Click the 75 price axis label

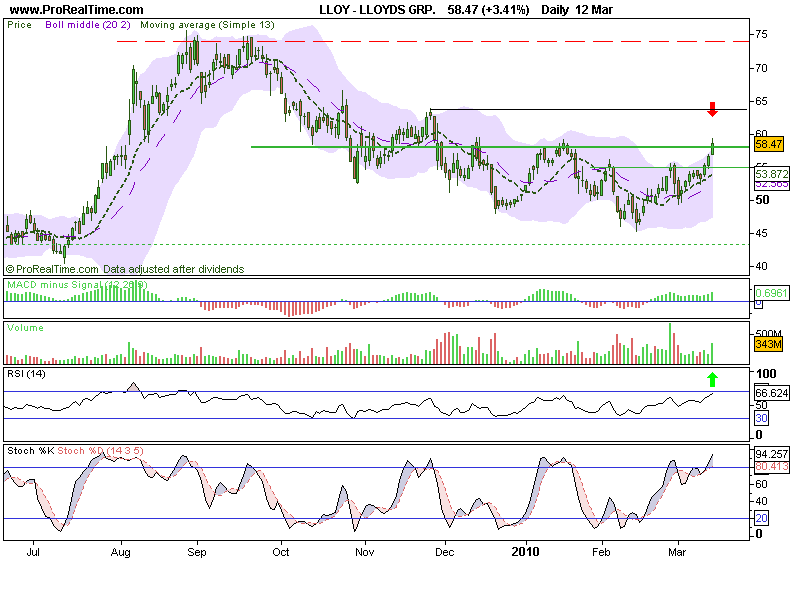[x=761, y=34]
